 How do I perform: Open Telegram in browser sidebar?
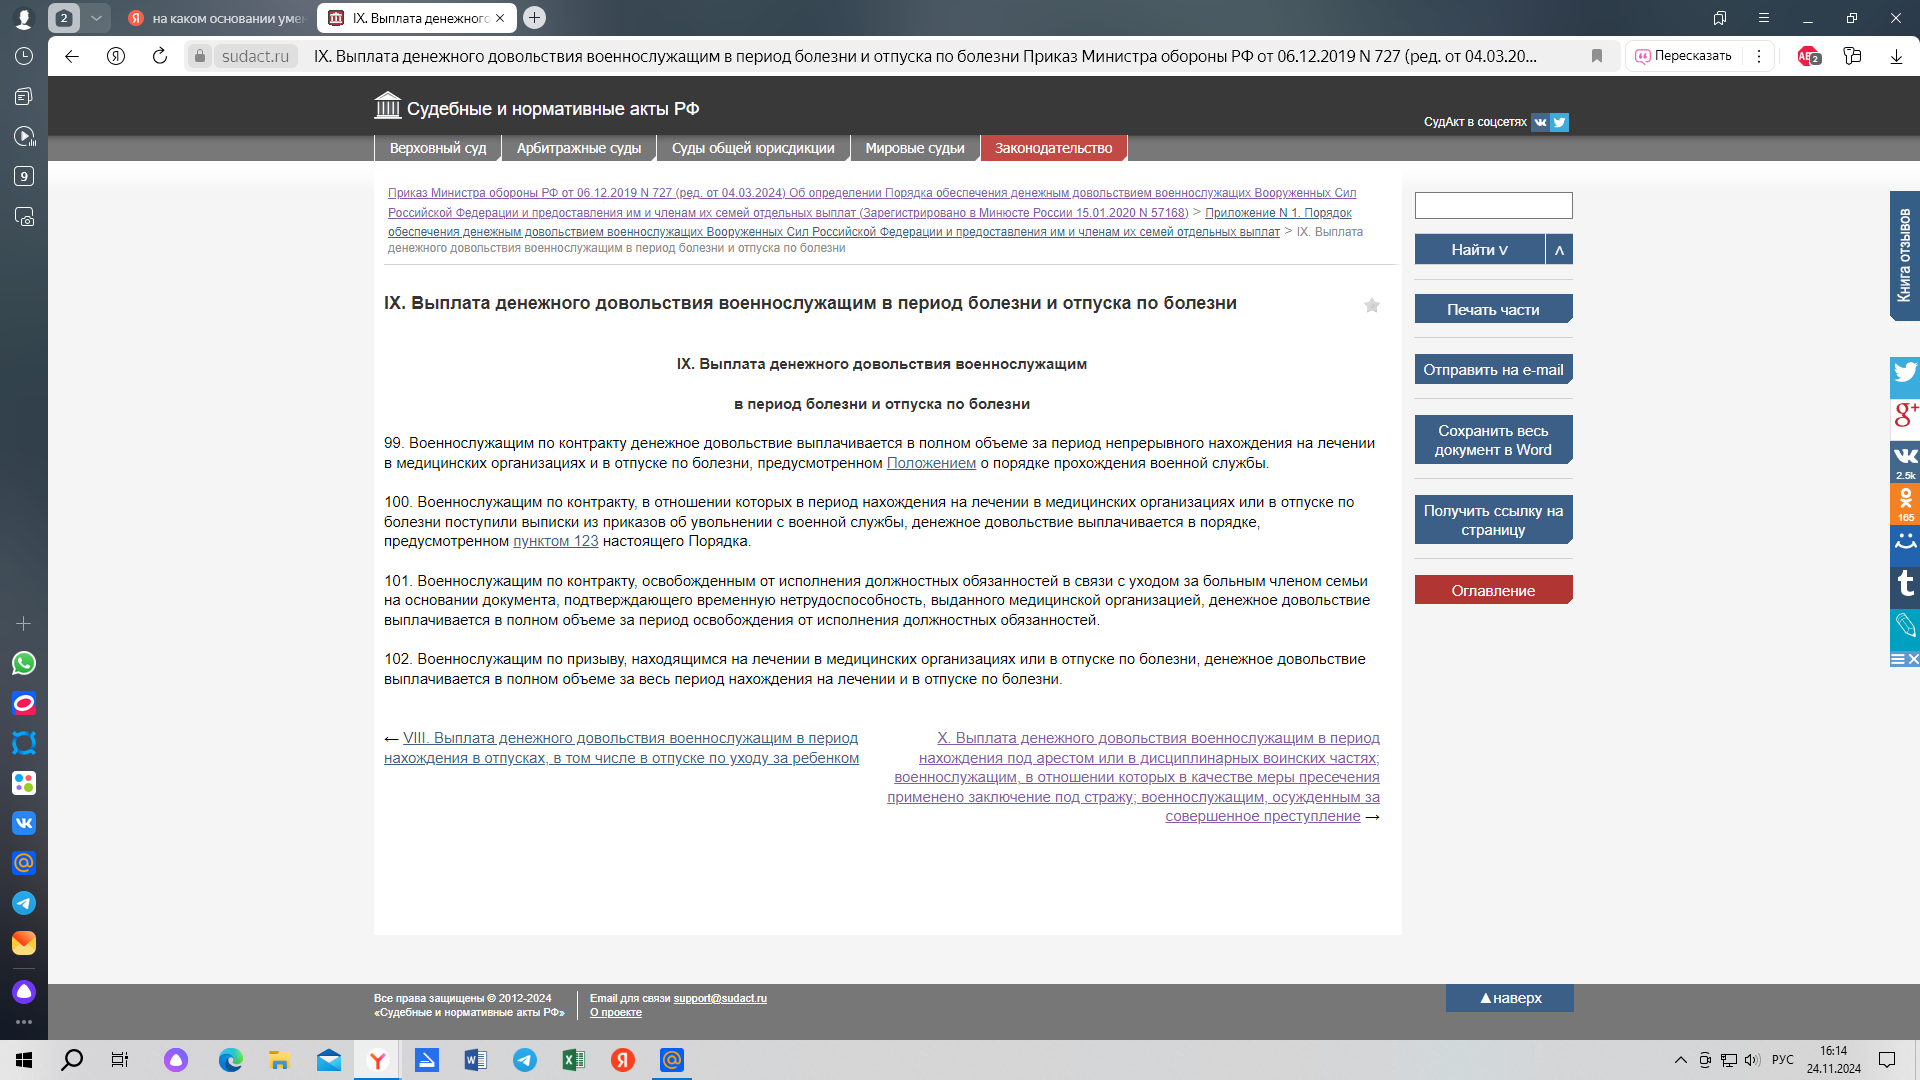click(24, 903)
